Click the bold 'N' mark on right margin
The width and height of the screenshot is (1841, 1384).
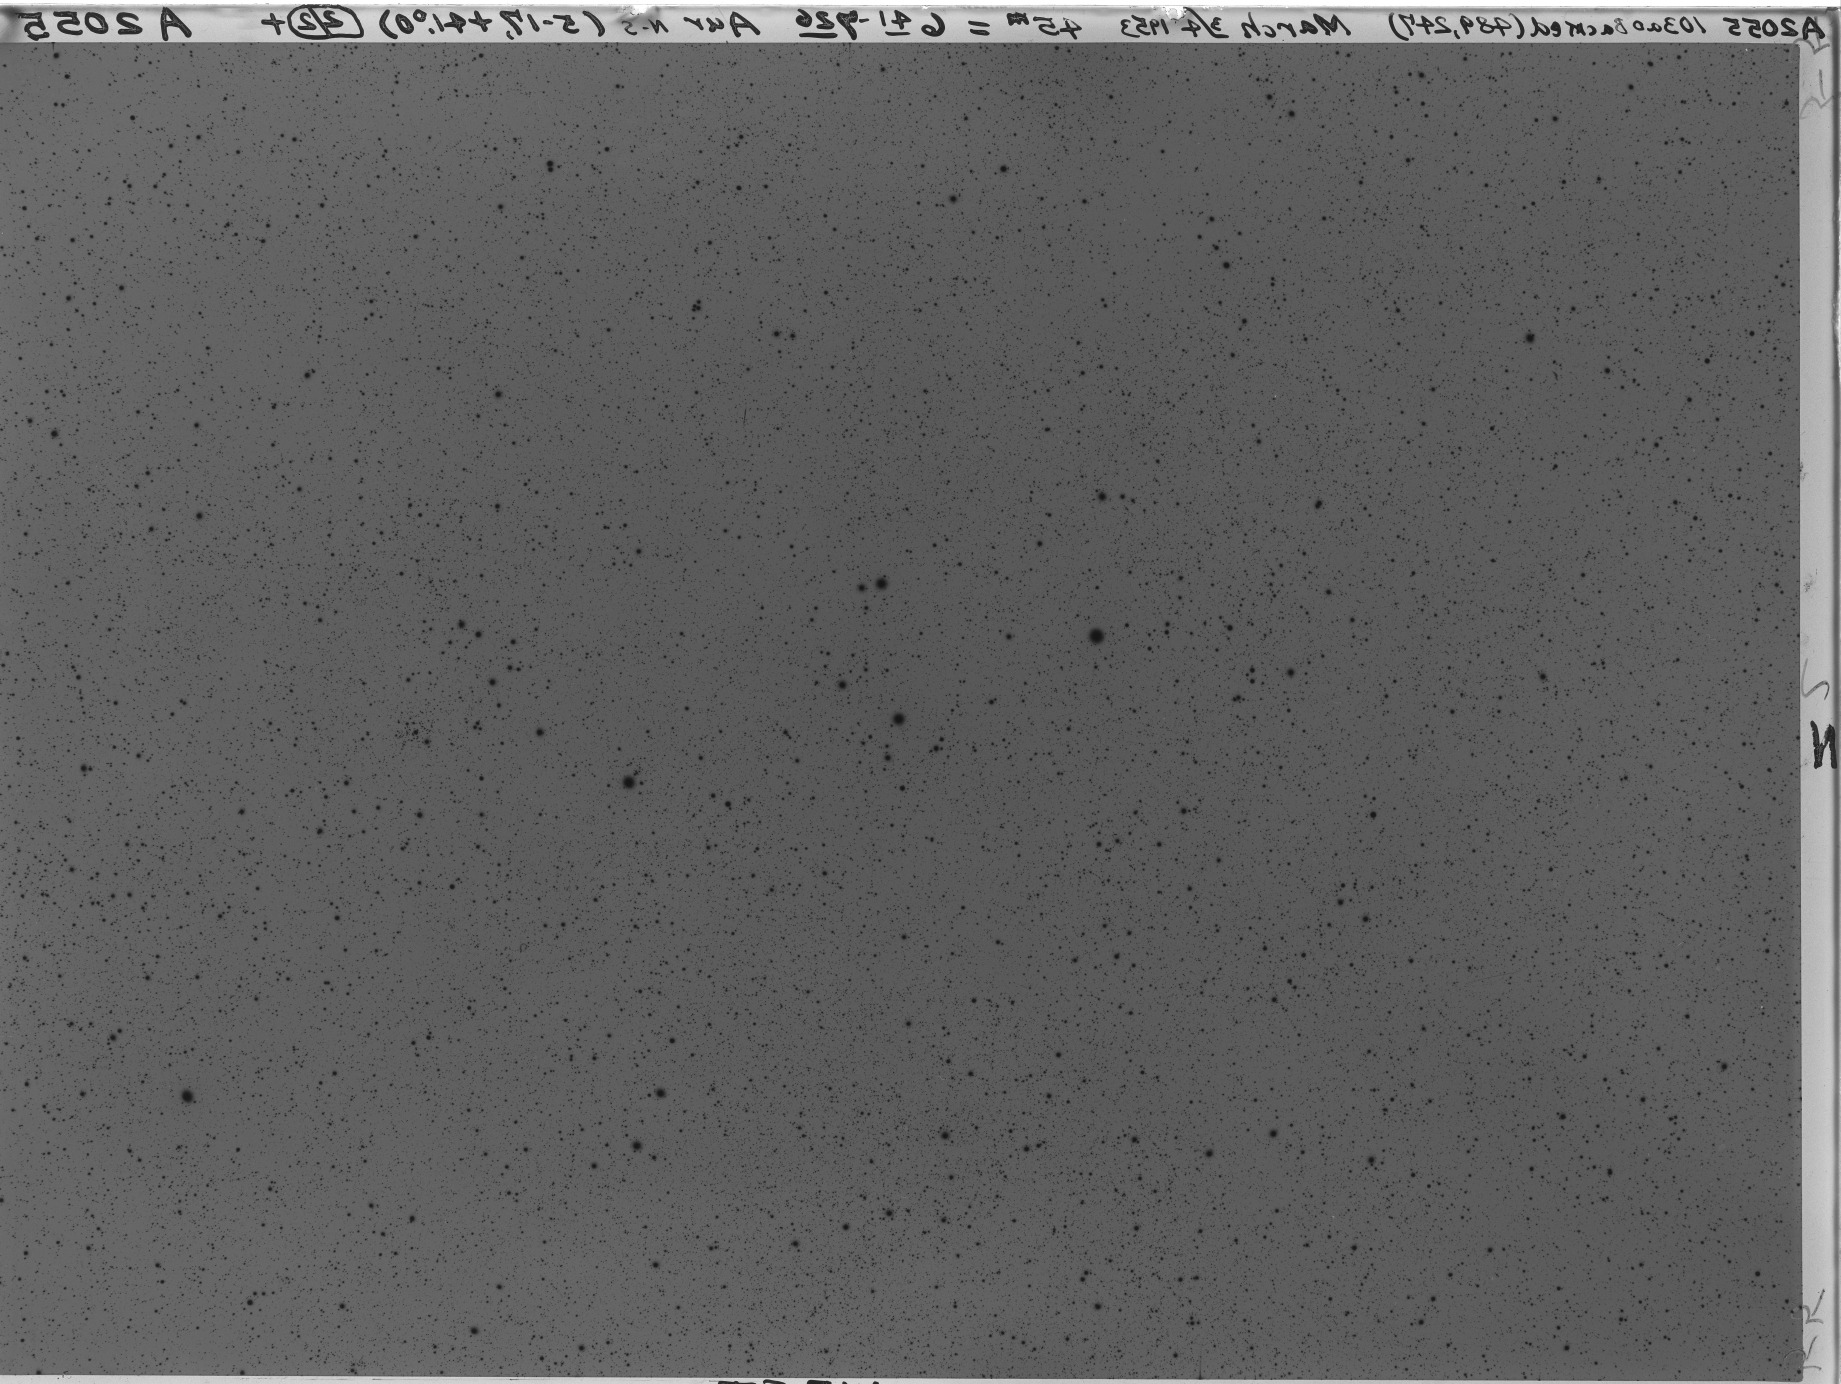[x=1823, y=745]
